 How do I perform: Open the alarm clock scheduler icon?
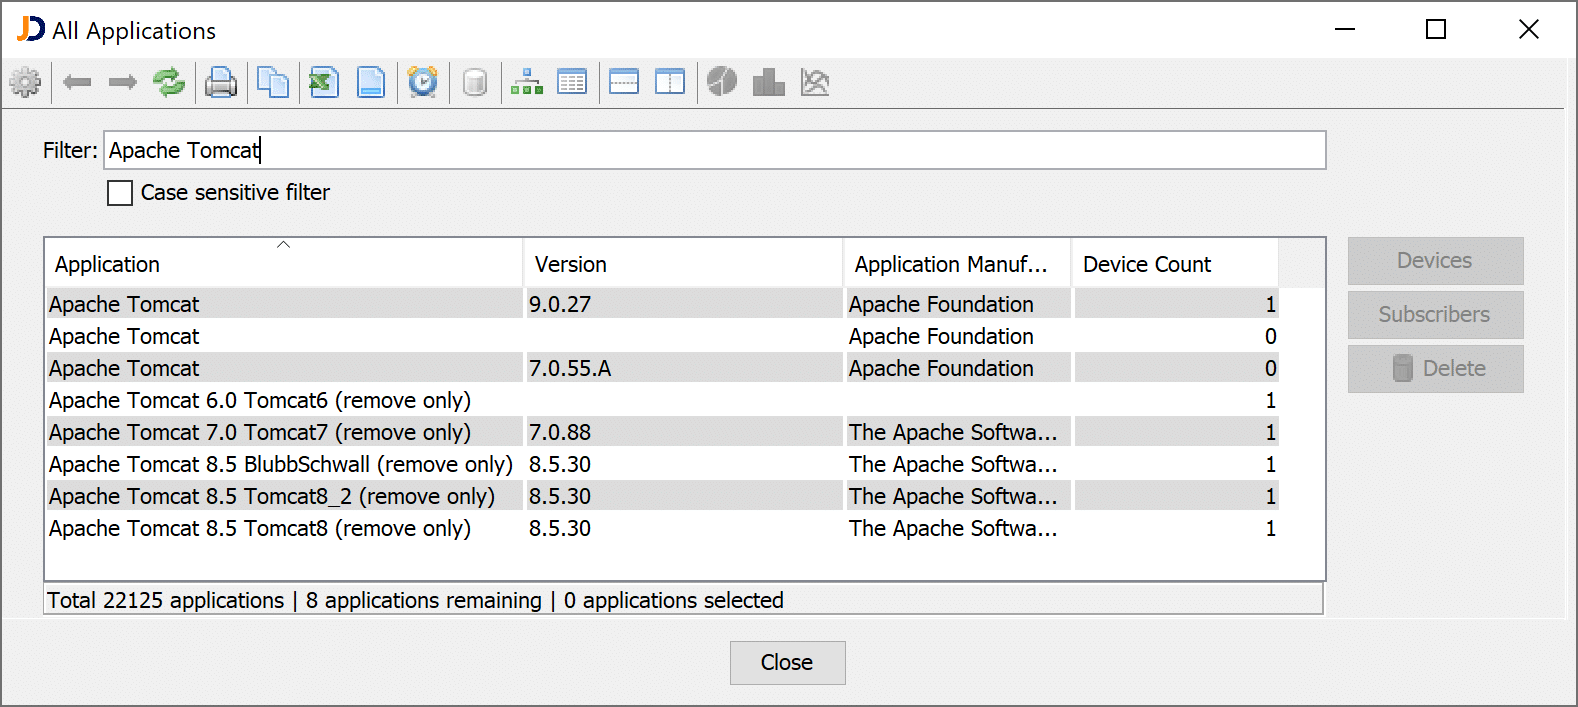423,82
